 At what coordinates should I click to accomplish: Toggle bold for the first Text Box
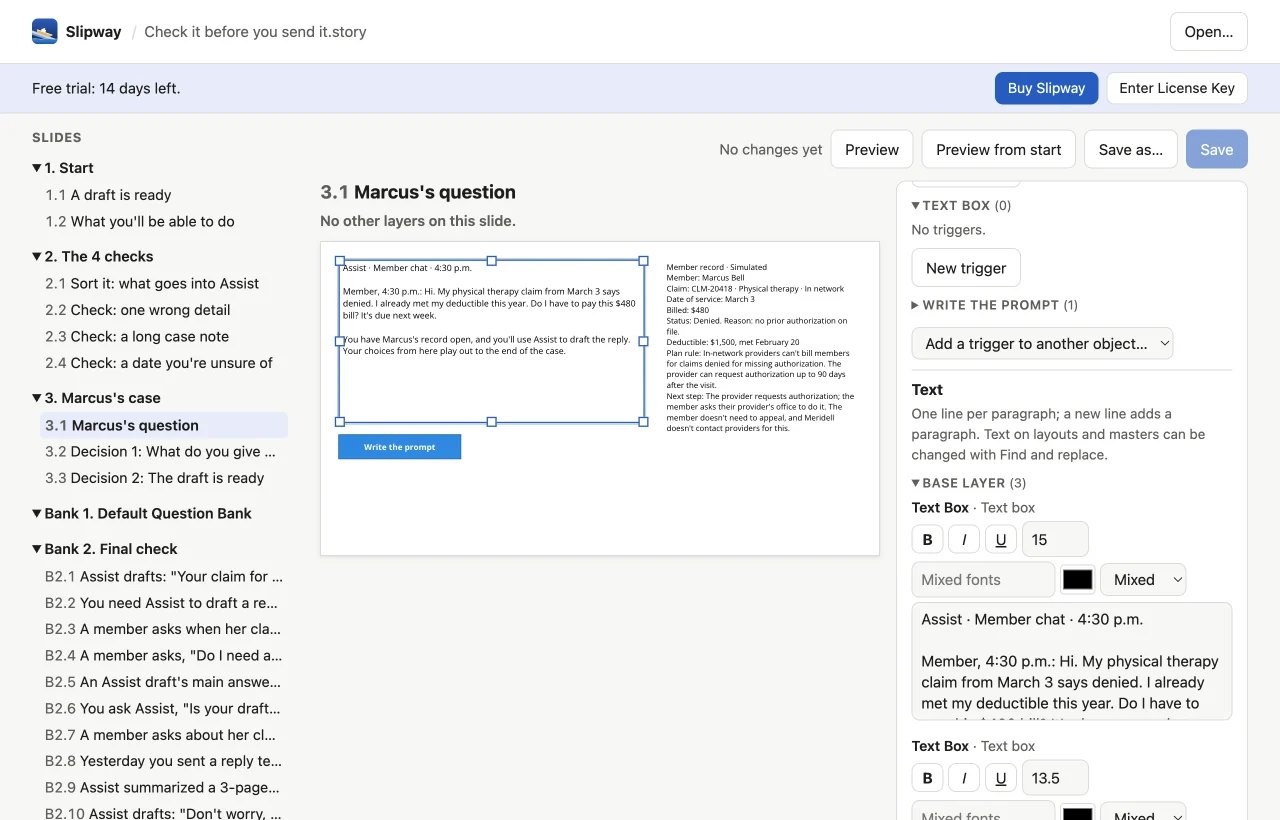(x=927, y=539)
